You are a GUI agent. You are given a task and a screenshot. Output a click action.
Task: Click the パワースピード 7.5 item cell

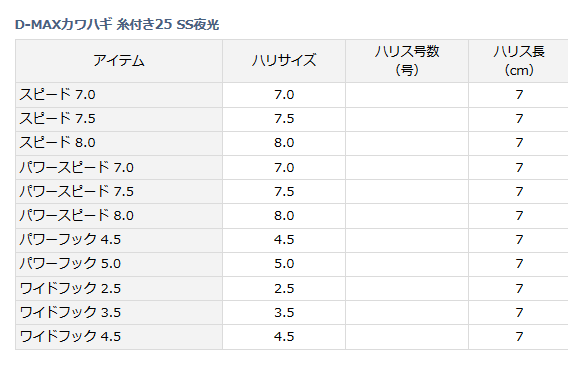[x=119, y=192]
